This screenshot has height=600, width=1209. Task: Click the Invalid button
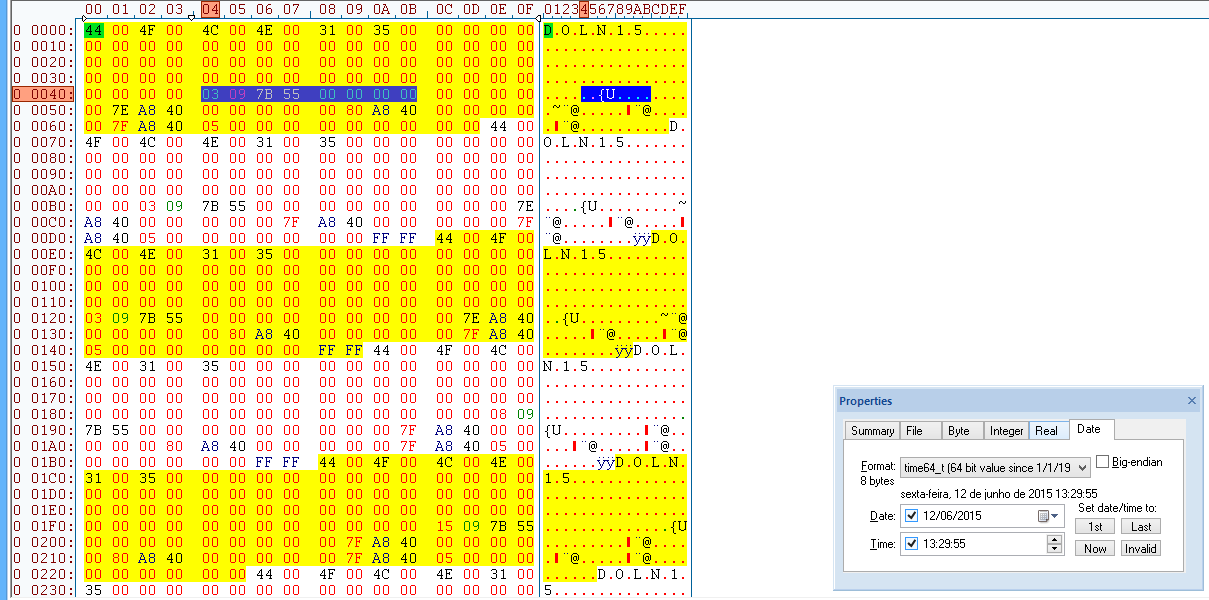pos(1140,548)
